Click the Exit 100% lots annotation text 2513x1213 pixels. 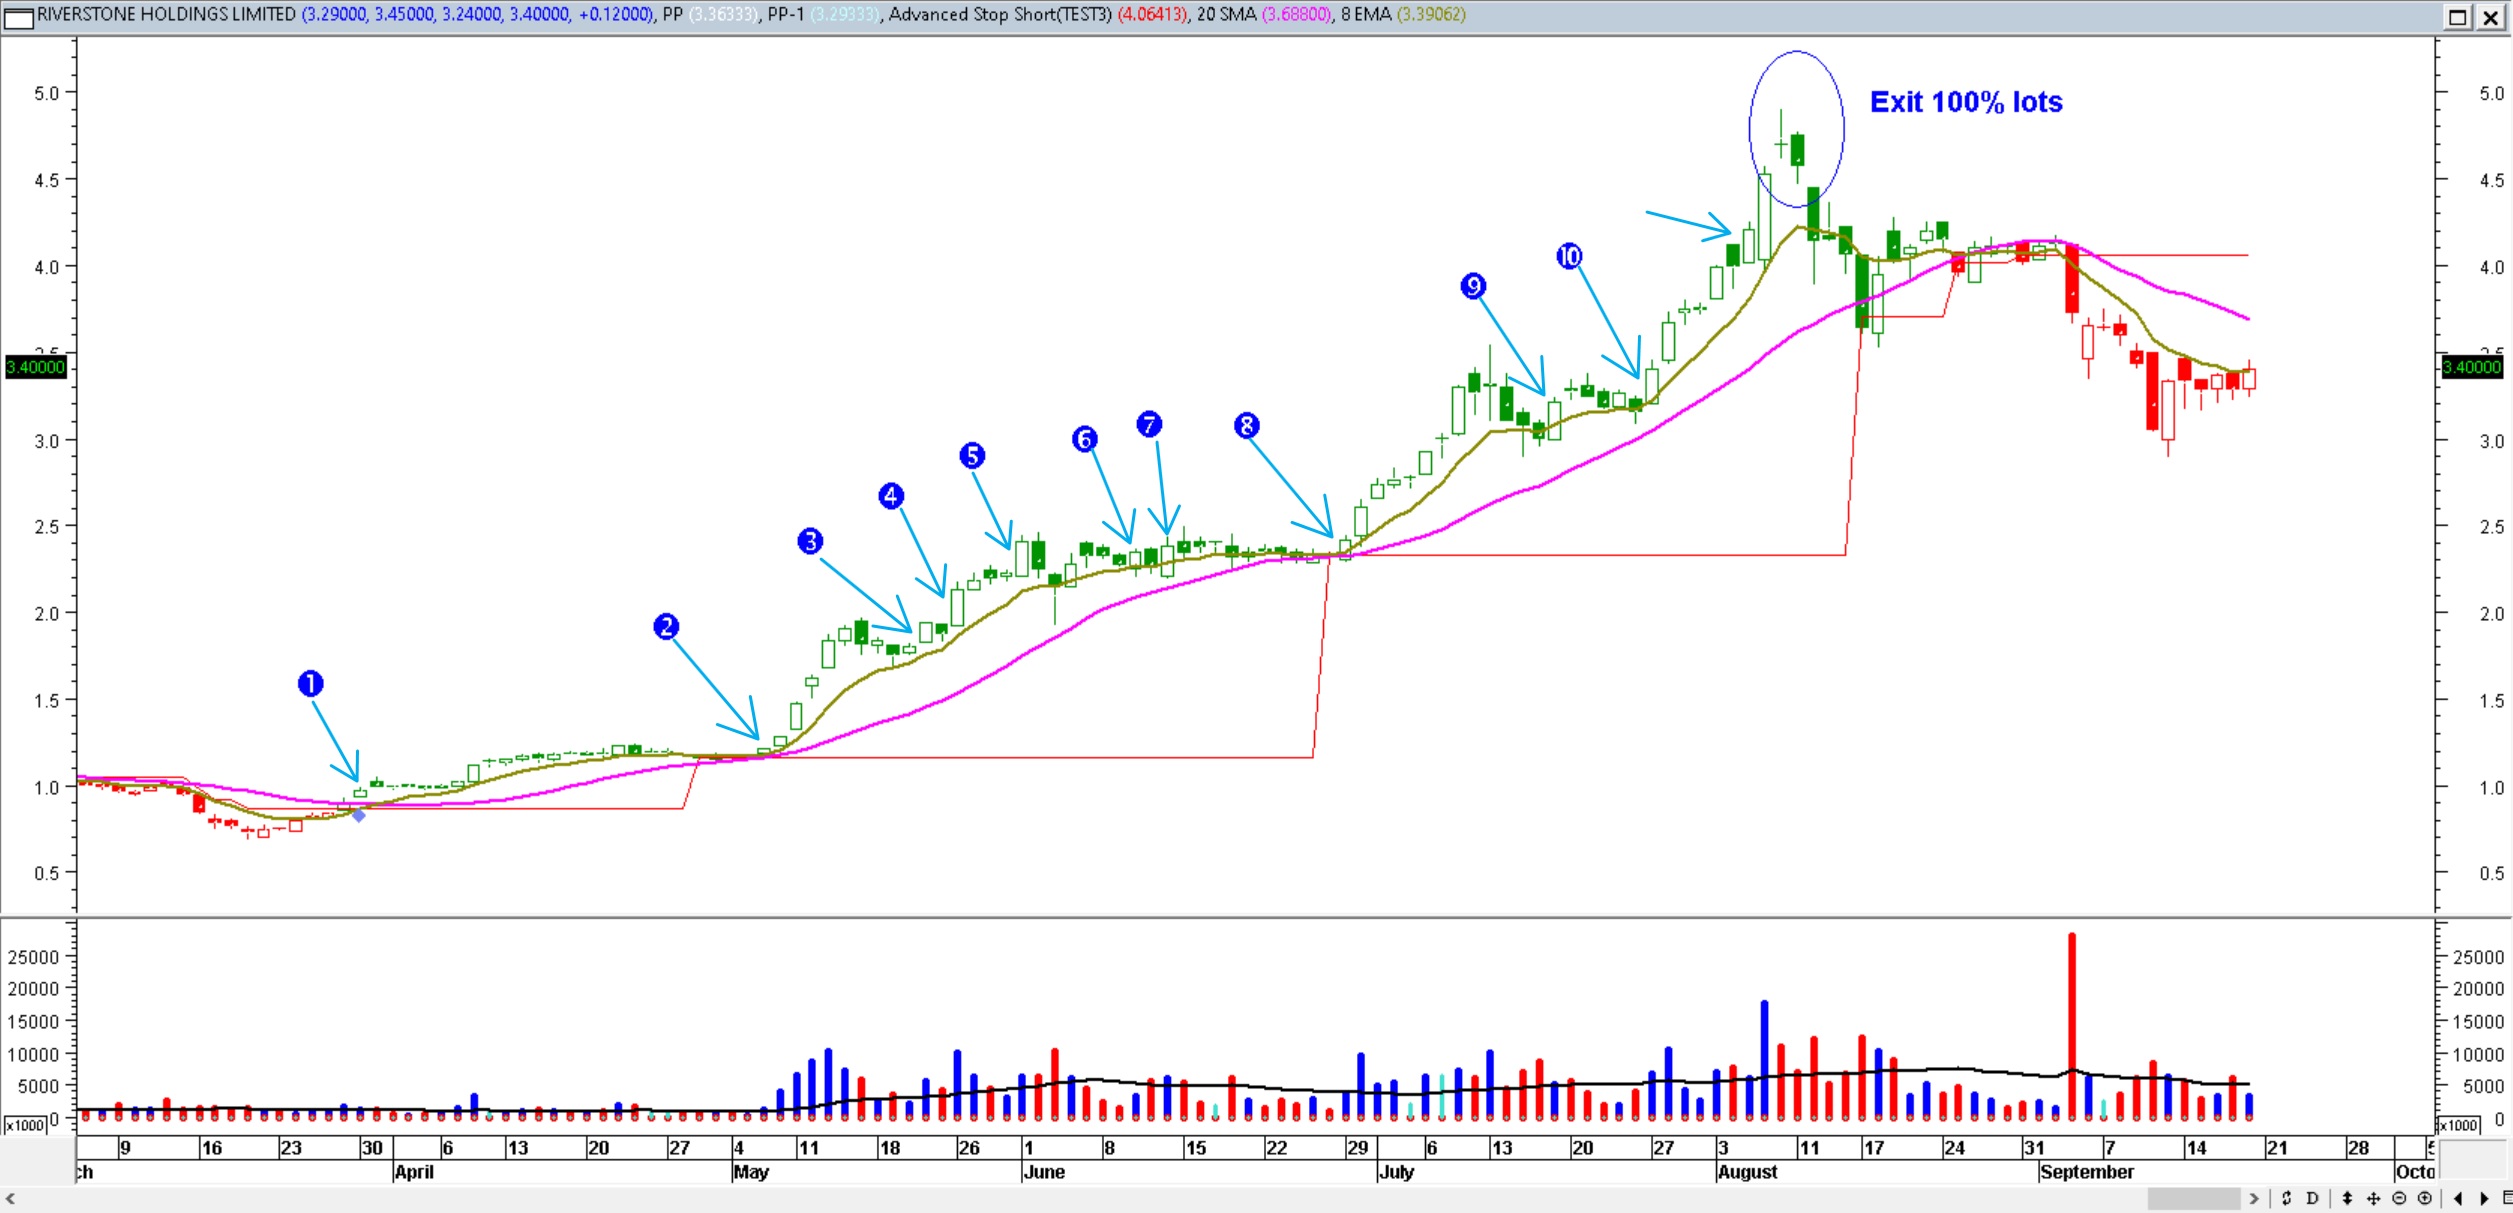click(1965, 101)
